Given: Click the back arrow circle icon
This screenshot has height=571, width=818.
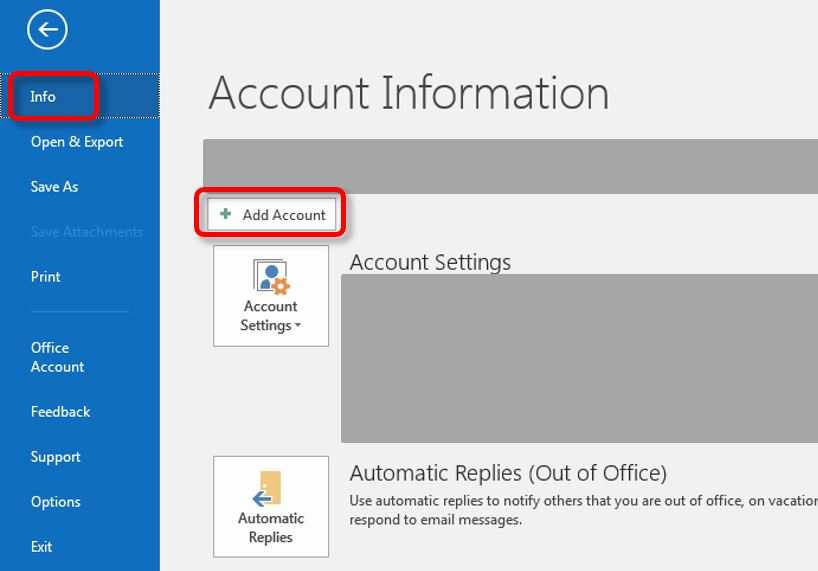Looking at the screenshot, I should coord(47,30).
